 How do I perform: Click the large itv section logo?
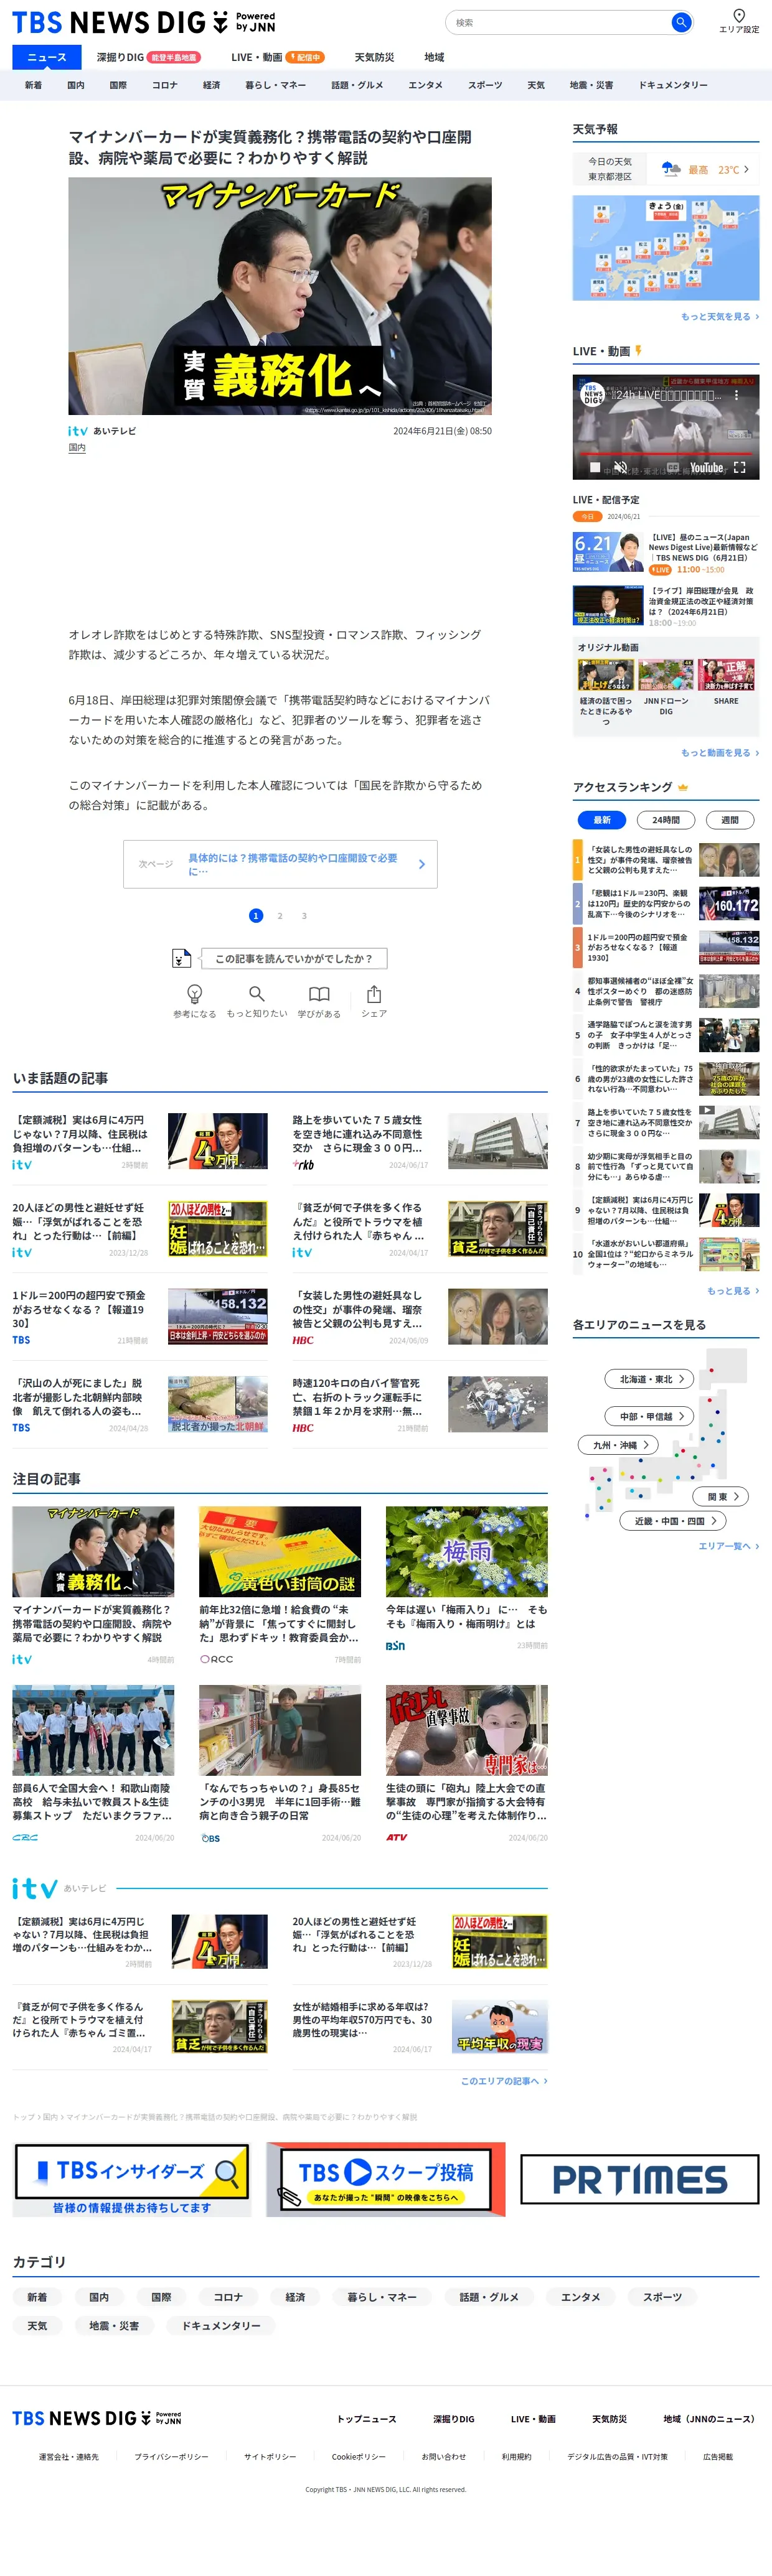pyautogui.click(x=35, y=1887)
